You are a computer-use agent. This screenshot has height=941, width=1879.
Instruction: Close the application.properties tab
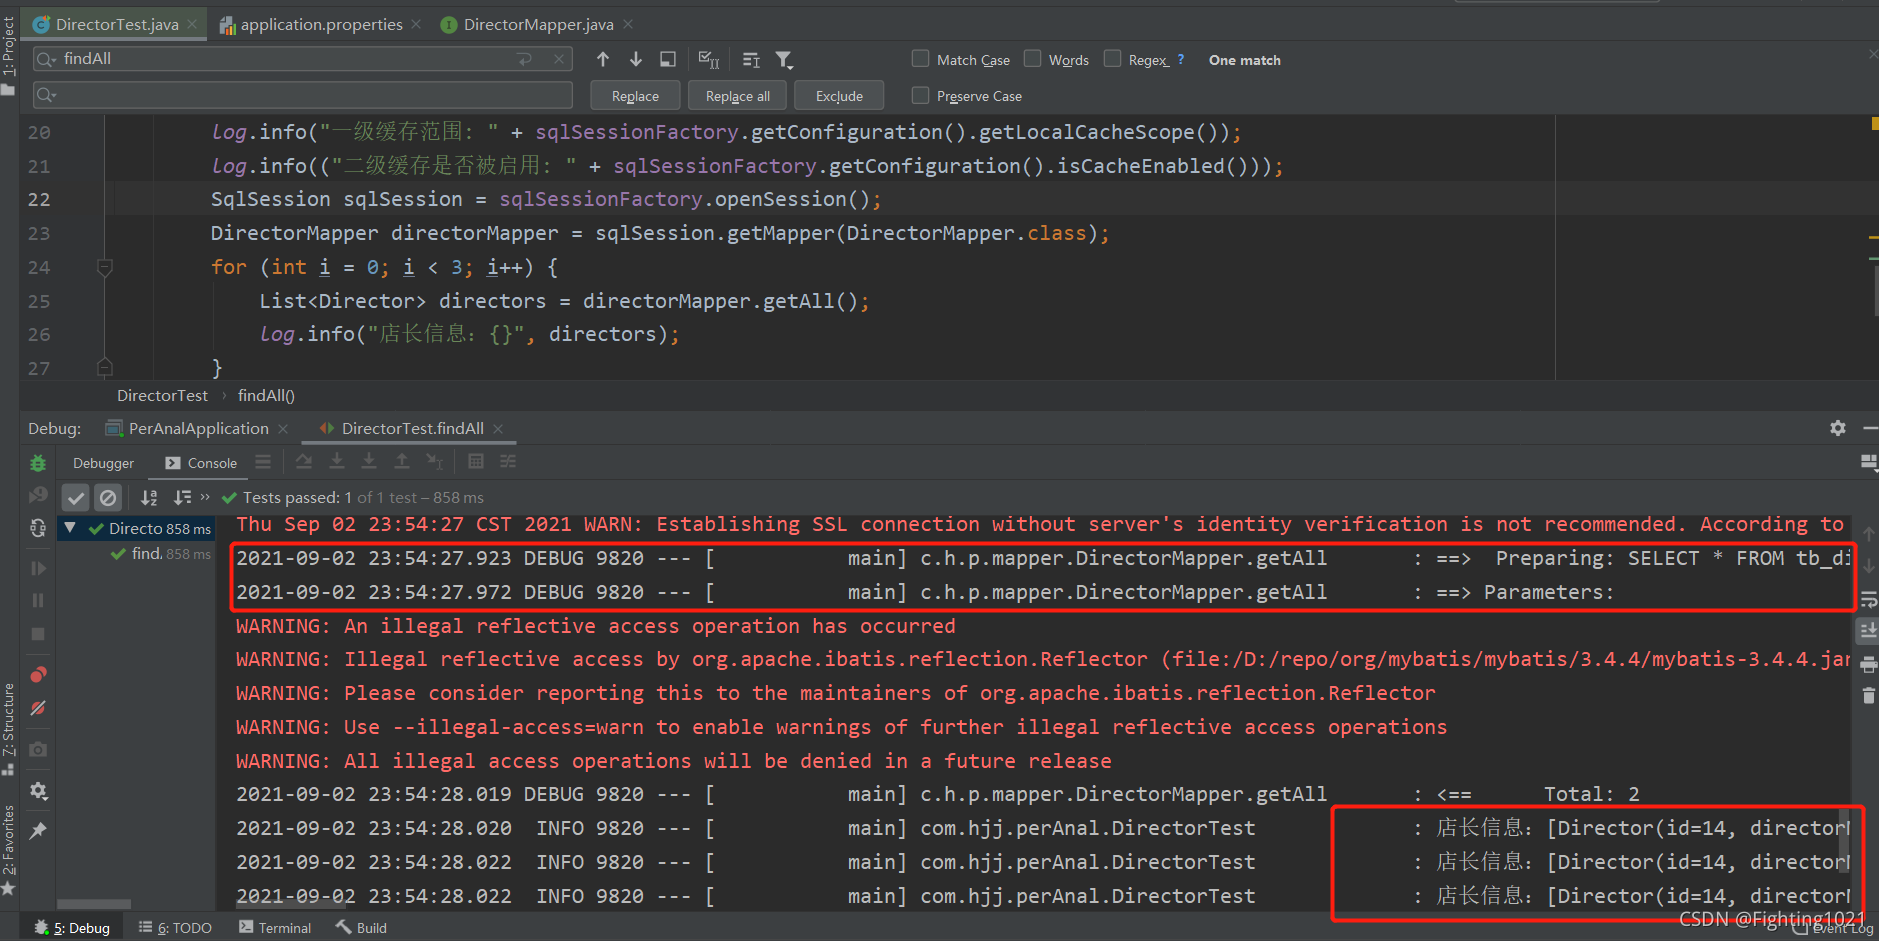click(x=416, y=24)
